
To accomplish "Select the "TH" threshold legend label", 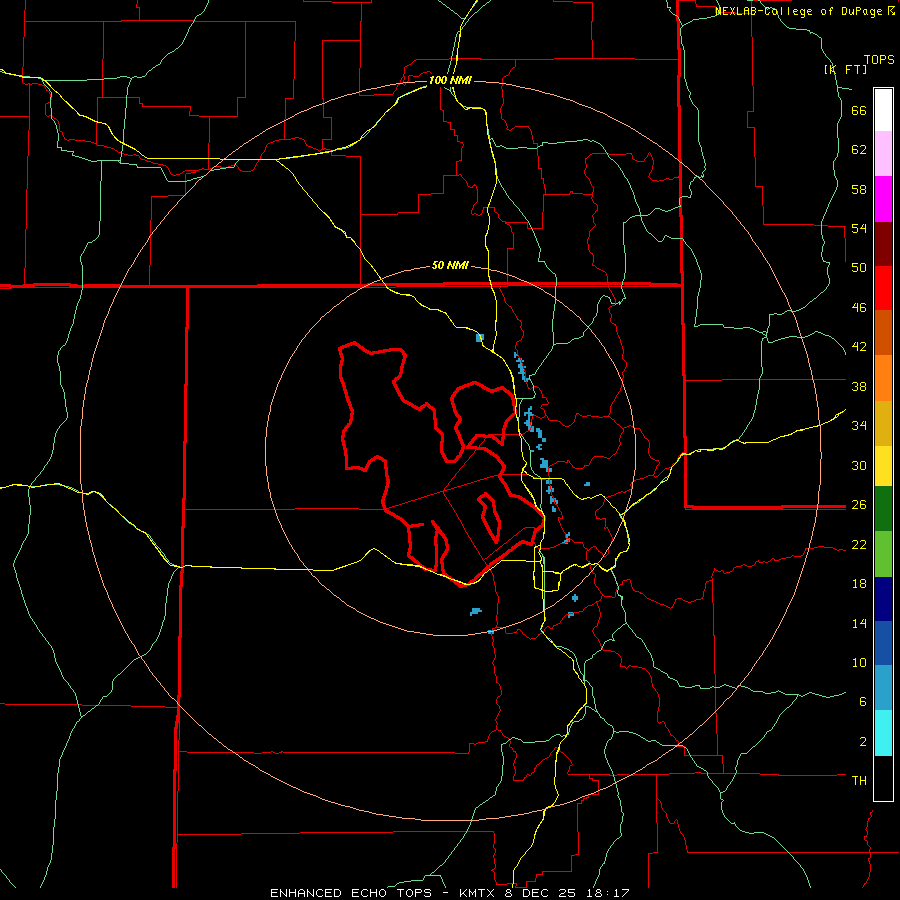I will (859, 781).
